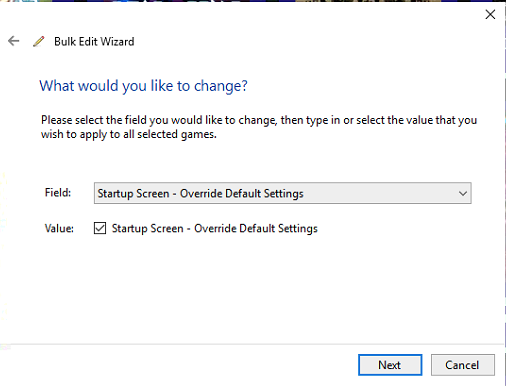Select 'Startup Screen' text inside Field box

click(133, 194)
